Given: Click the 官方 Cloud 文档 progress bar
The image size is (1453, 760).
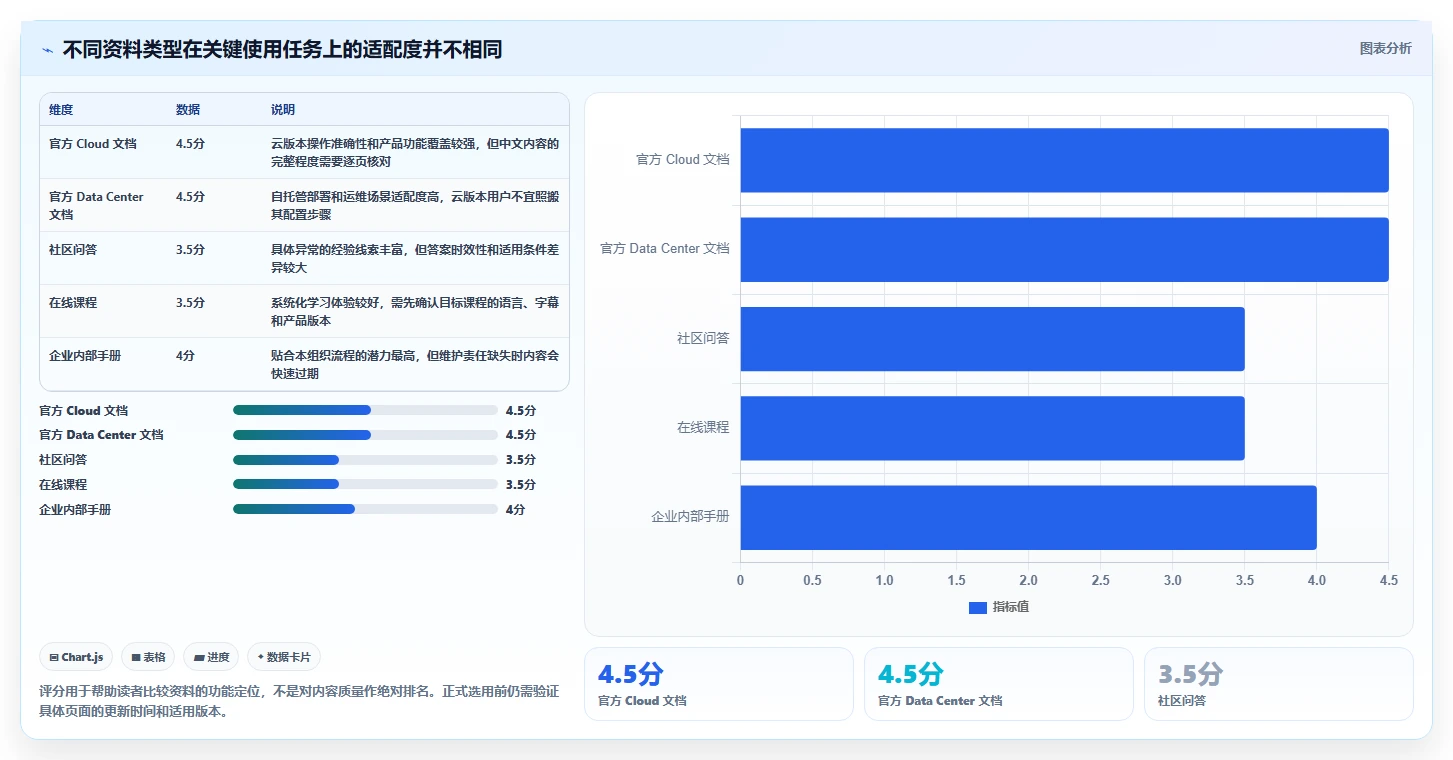Looking at the screenshot, I should coord(365,410).
